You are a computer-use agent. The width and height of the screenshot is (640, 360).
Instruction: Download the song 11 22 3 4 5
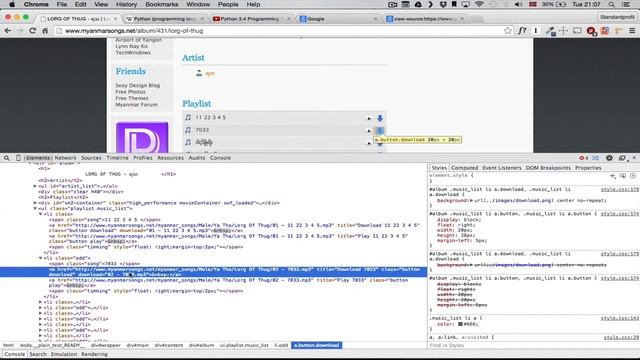380,118
